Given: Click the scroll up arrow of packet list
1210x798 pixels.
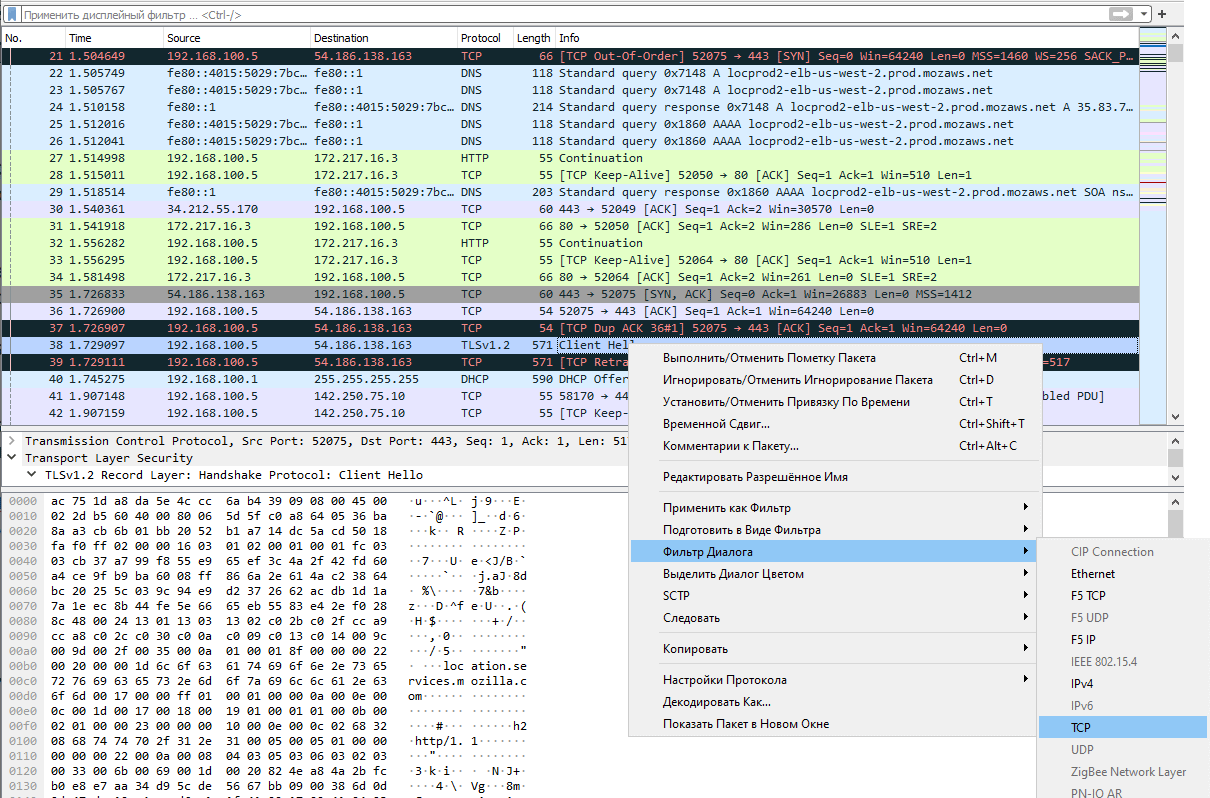Looking at the screenshot, I should pos(1176,37).
